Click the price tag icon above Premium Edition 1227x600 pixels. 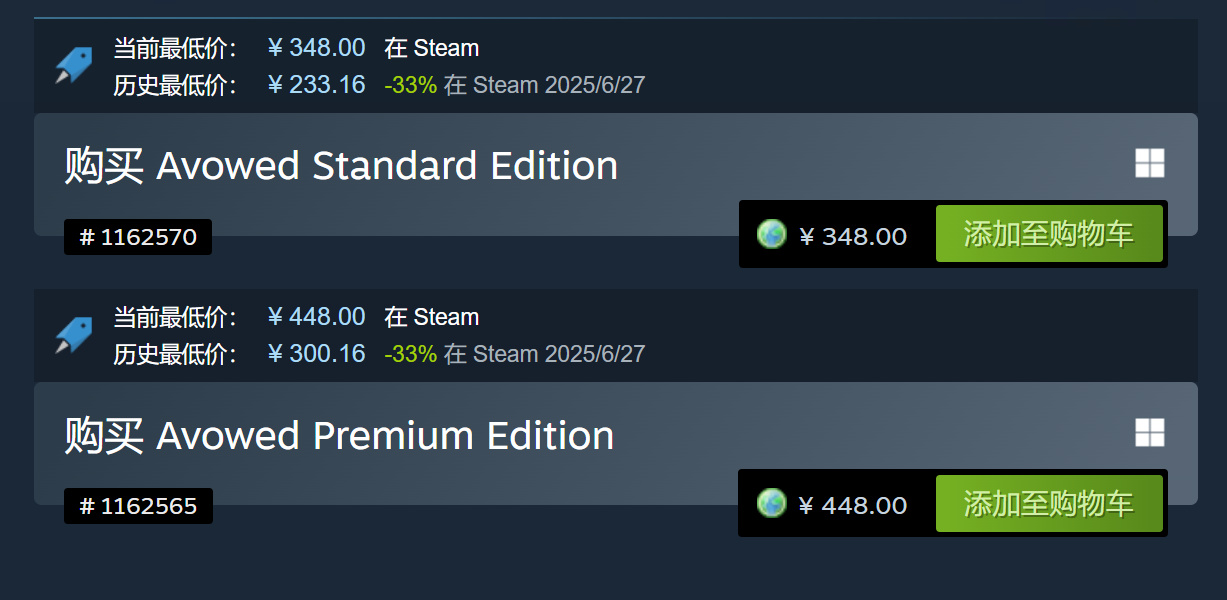[x=73, y=335]
